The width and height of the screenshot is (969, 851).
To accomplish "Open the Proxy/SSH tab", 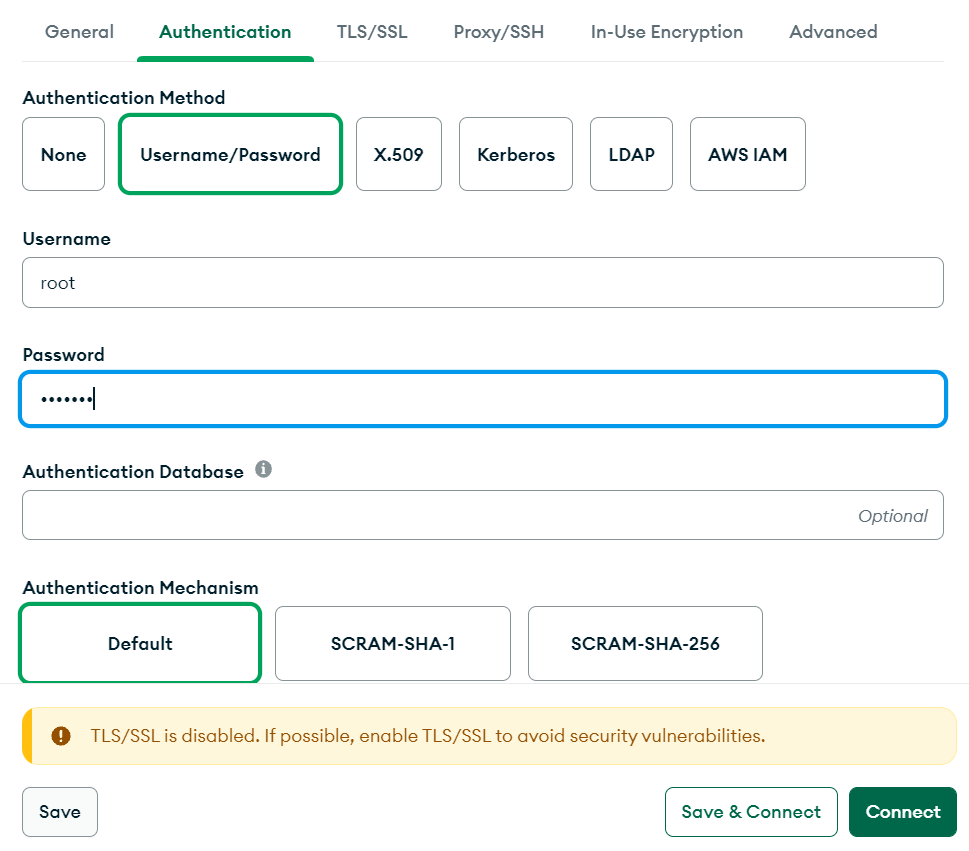I will coord(499,32).
